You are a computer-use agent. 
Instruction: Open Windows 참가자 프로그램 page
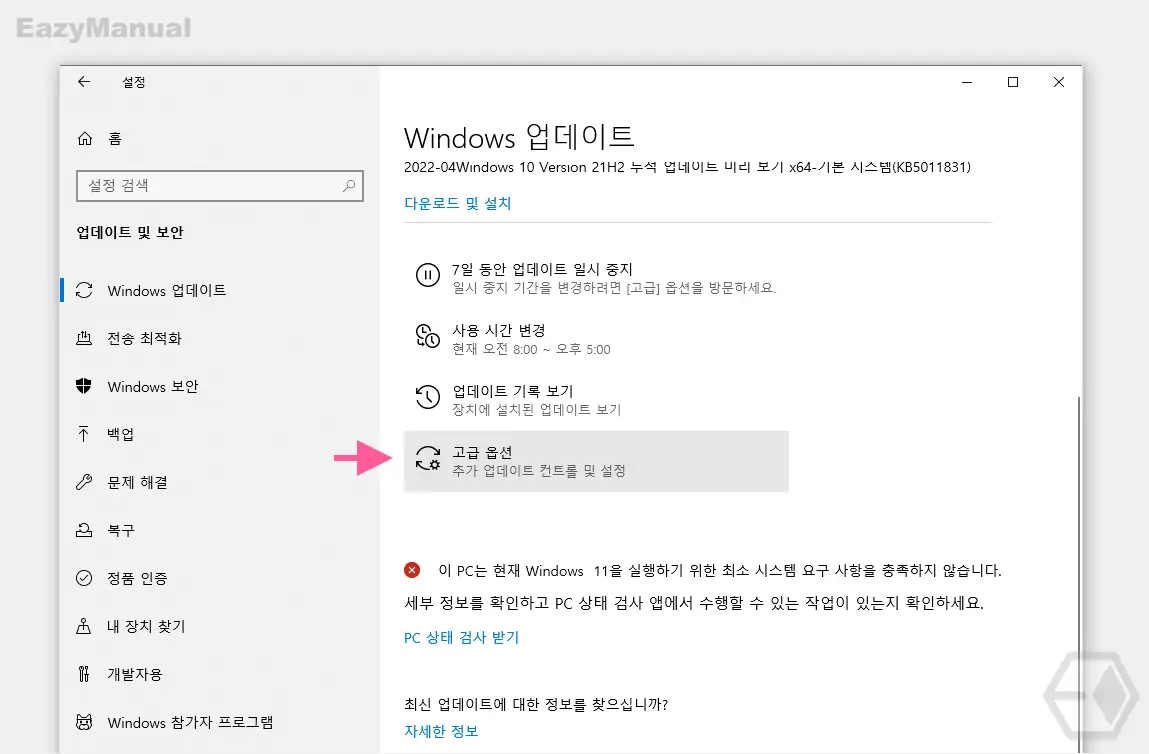[219, 722]
